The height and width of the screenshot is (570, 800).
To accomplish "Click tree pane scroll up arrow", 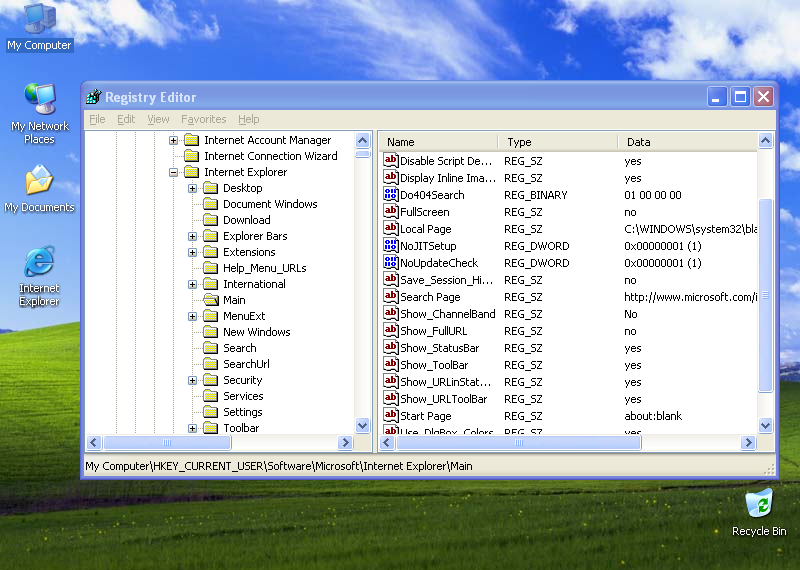I will point(363,140).
